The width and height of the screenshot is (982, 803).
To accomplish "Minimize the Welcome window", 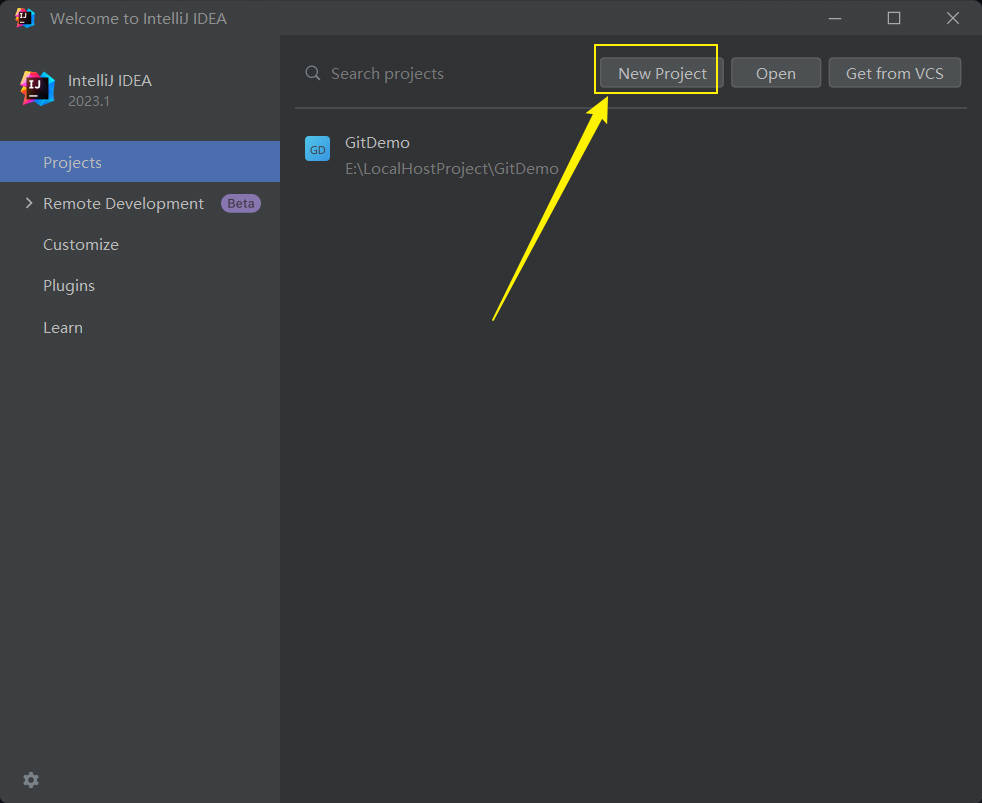I will click(x=835, y=18).
